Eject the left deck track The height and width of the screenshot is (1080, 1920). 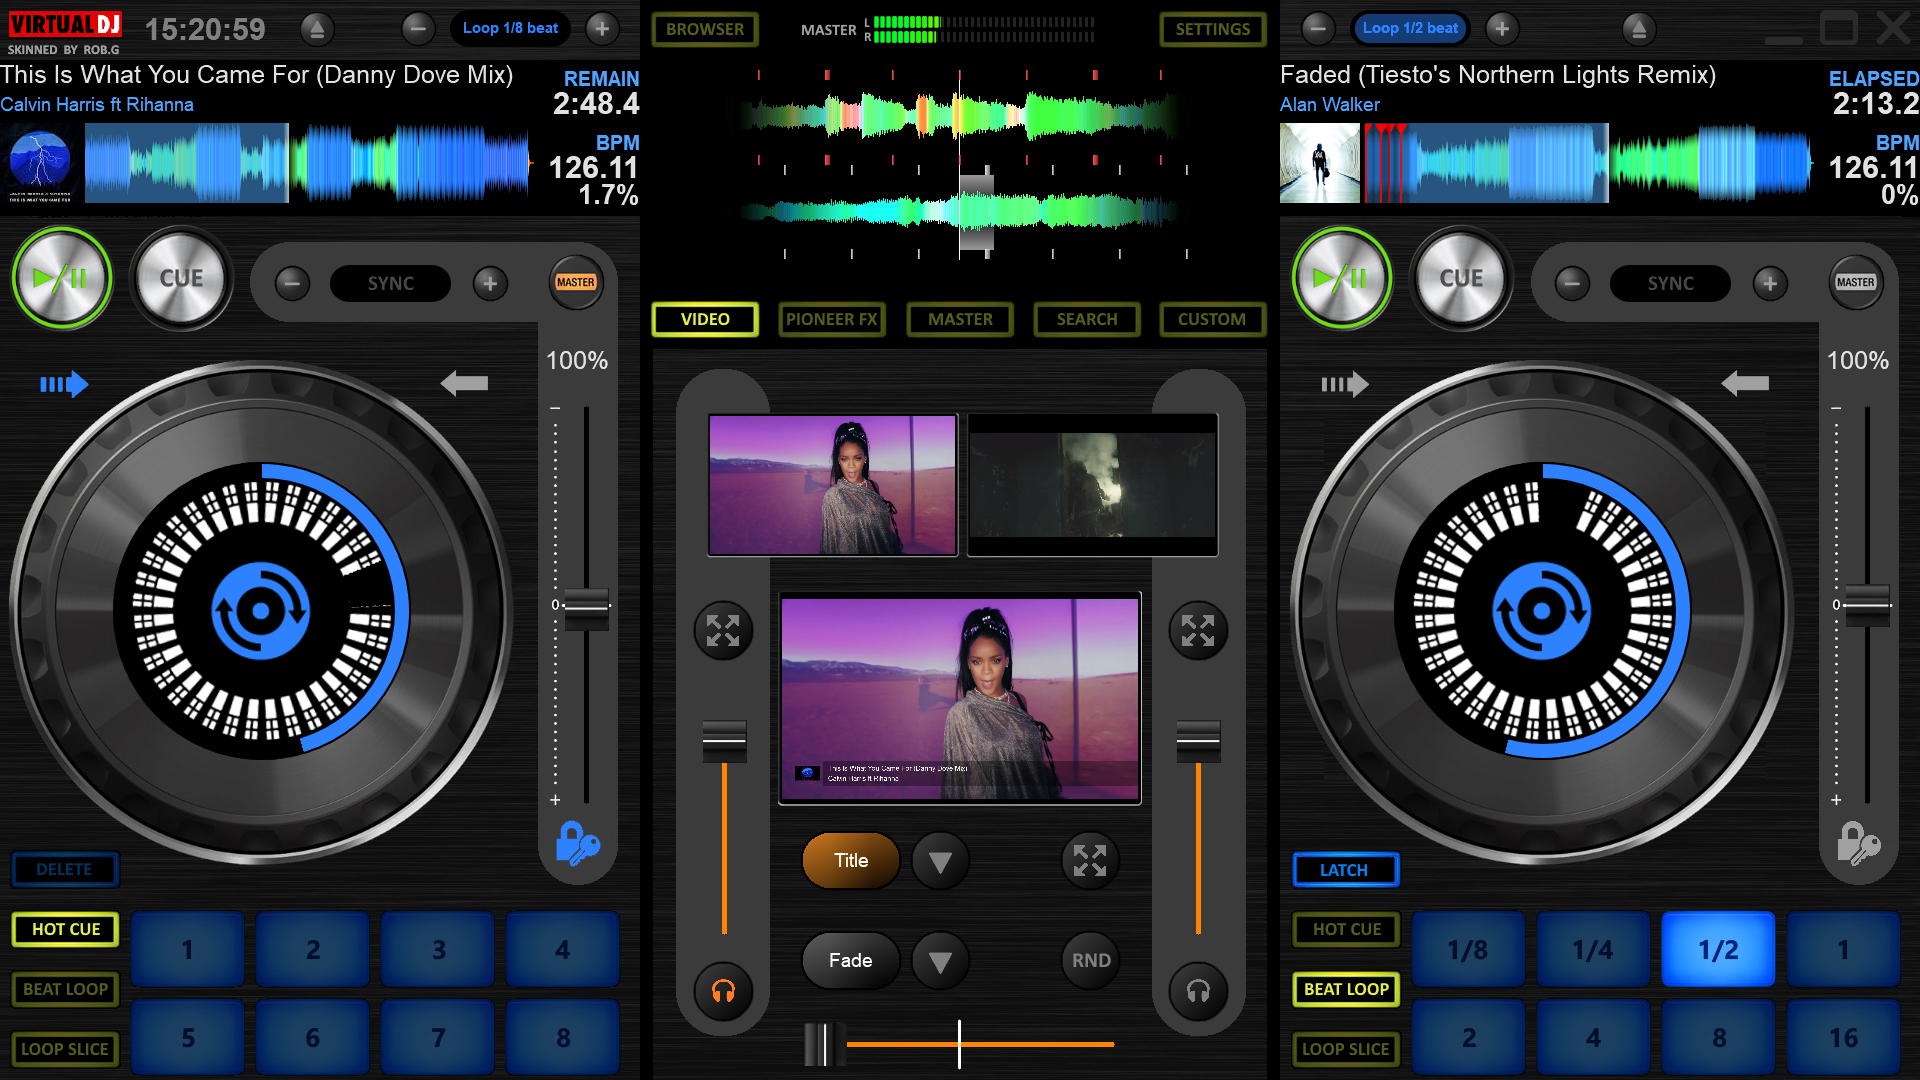(x=317, y=29)
